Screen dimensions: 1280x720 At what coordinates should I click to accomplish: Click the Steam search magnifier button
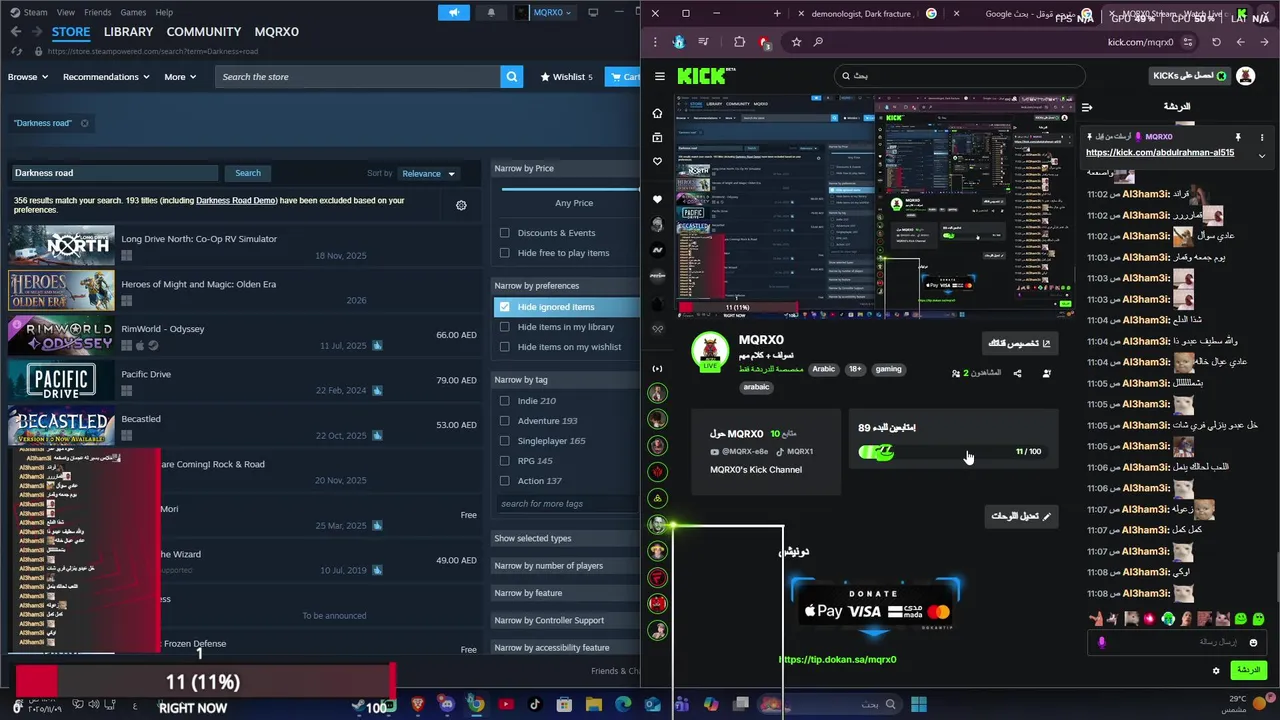coord(512,76)
